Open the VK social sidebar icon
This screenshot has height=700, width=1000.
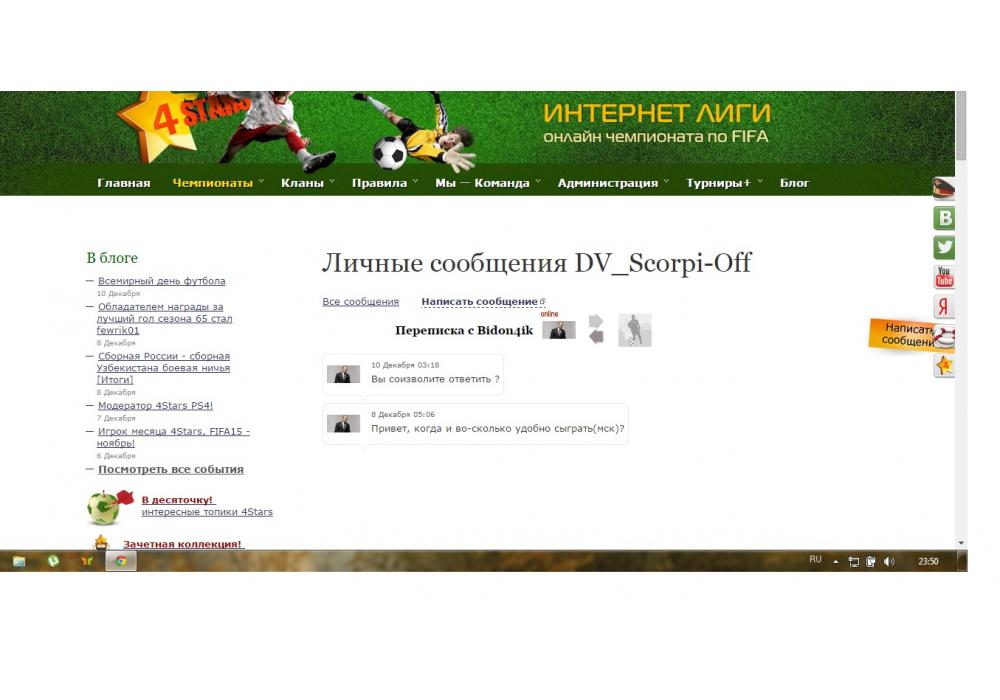point(943,218)
